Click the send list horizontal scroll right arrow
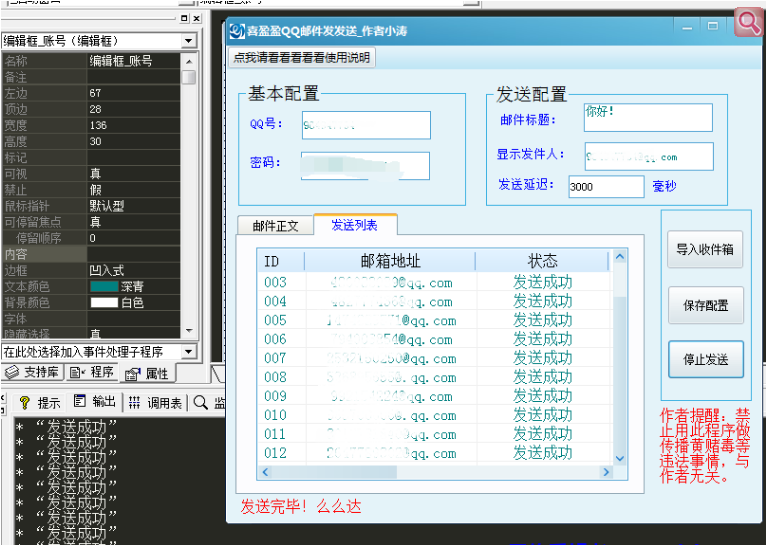This screenshot has width=769, height=545. click(x=606, y=472)
